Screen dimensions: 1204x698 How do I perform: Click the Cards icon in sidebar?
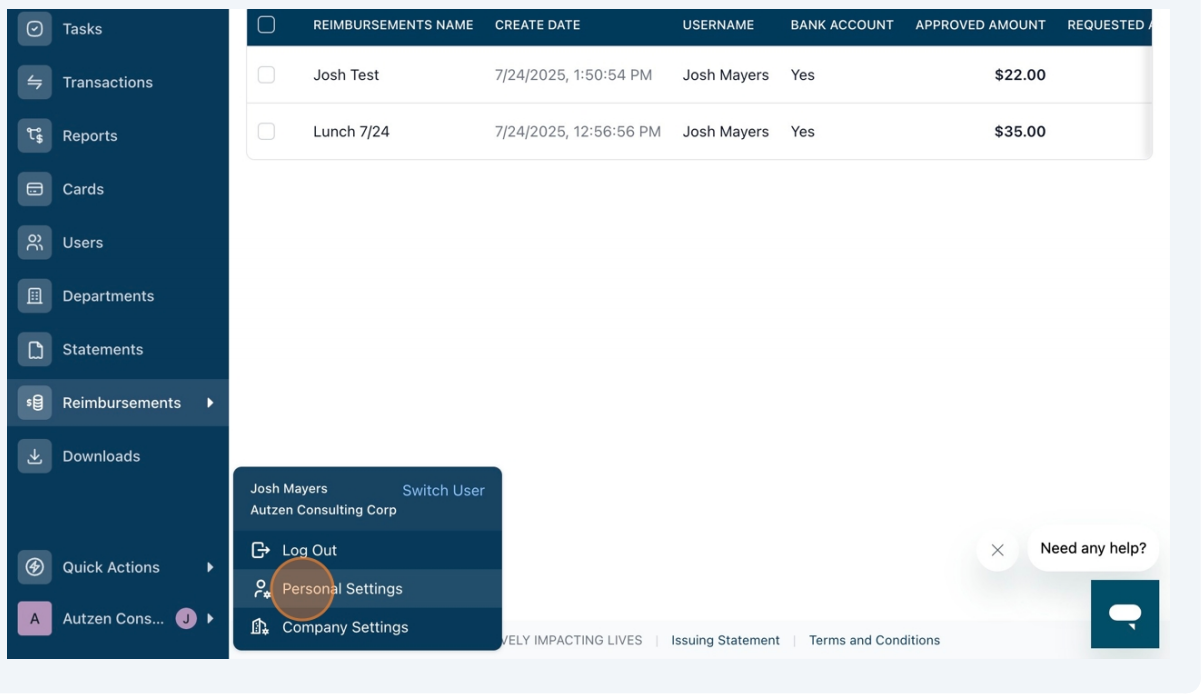tap(34, 189)
